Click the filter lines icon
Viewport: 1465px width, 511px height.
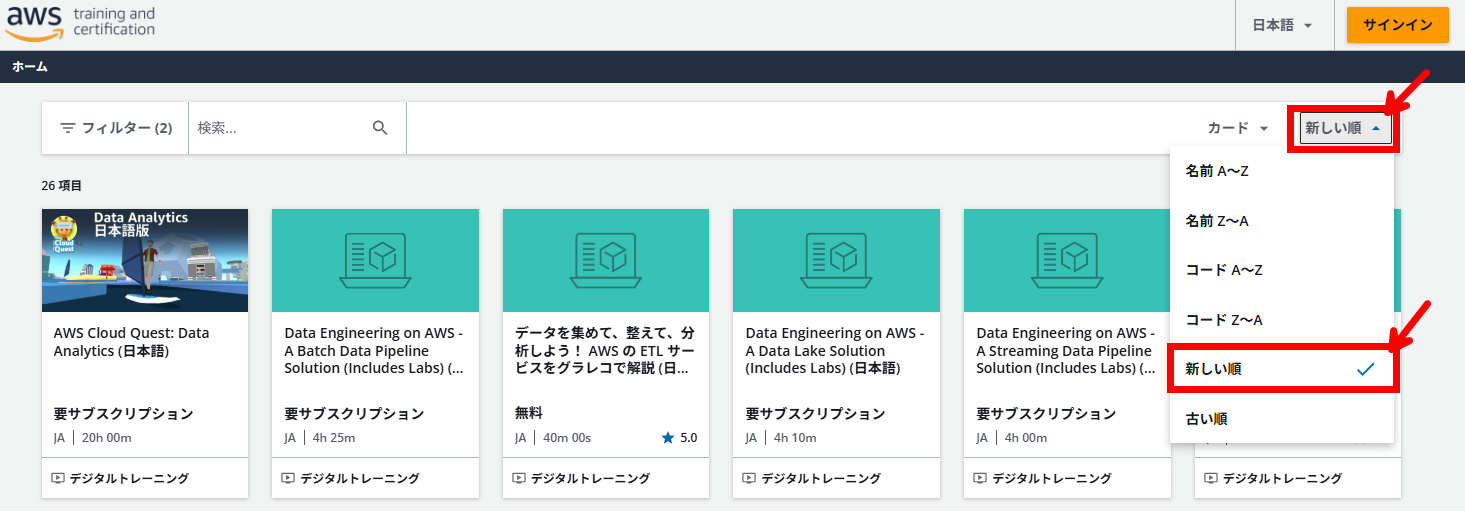click(68, 128)
